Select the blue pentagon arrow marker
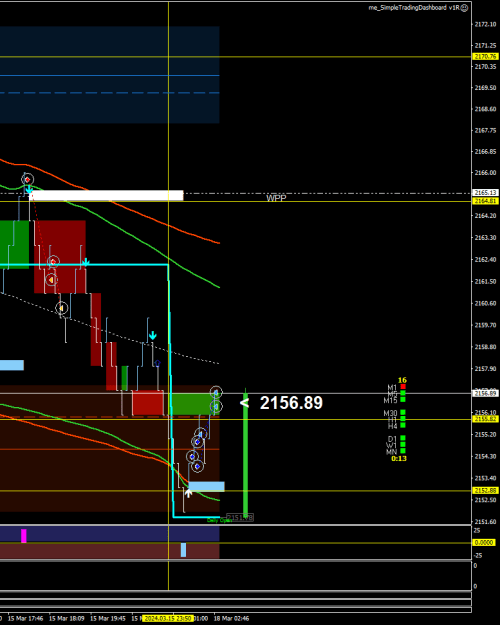The height and width of the screenshot is (625, 500). [157, 363]
